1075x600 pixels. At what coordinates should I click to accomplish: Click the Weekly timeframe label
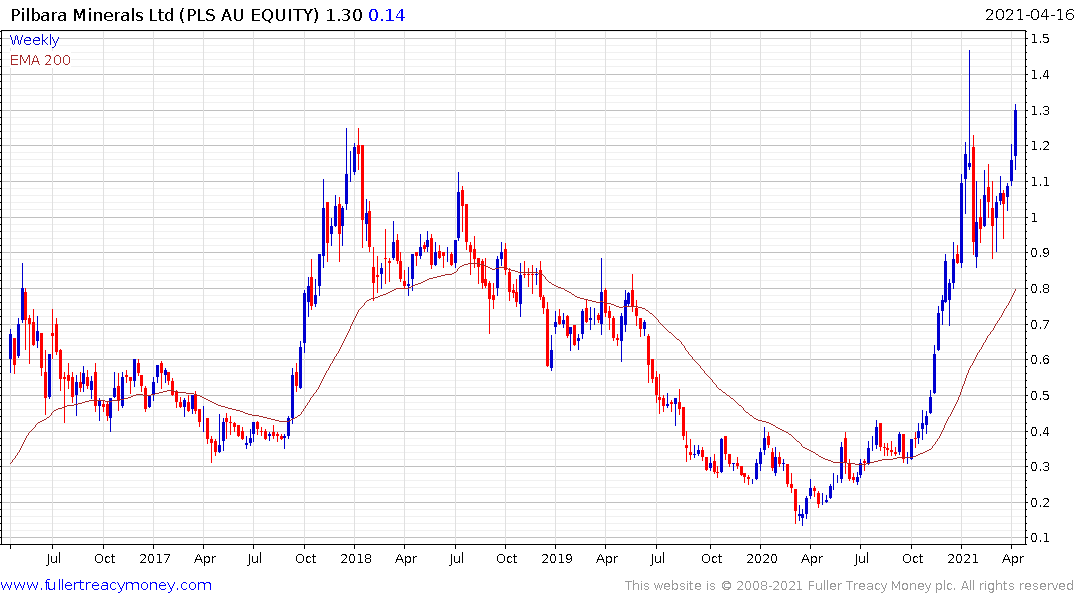[x=34, y=40]
